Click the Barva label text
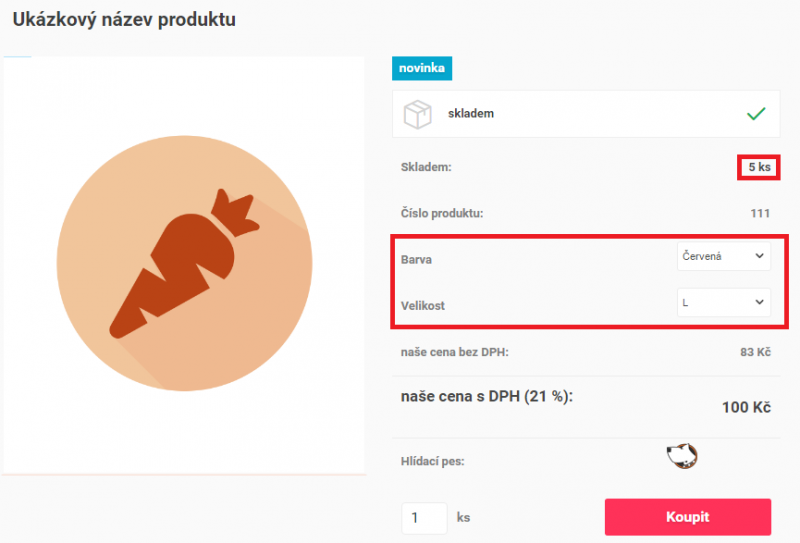Image resolution: width=800 pixels, height=543 pixels. [x=416, y=260]
